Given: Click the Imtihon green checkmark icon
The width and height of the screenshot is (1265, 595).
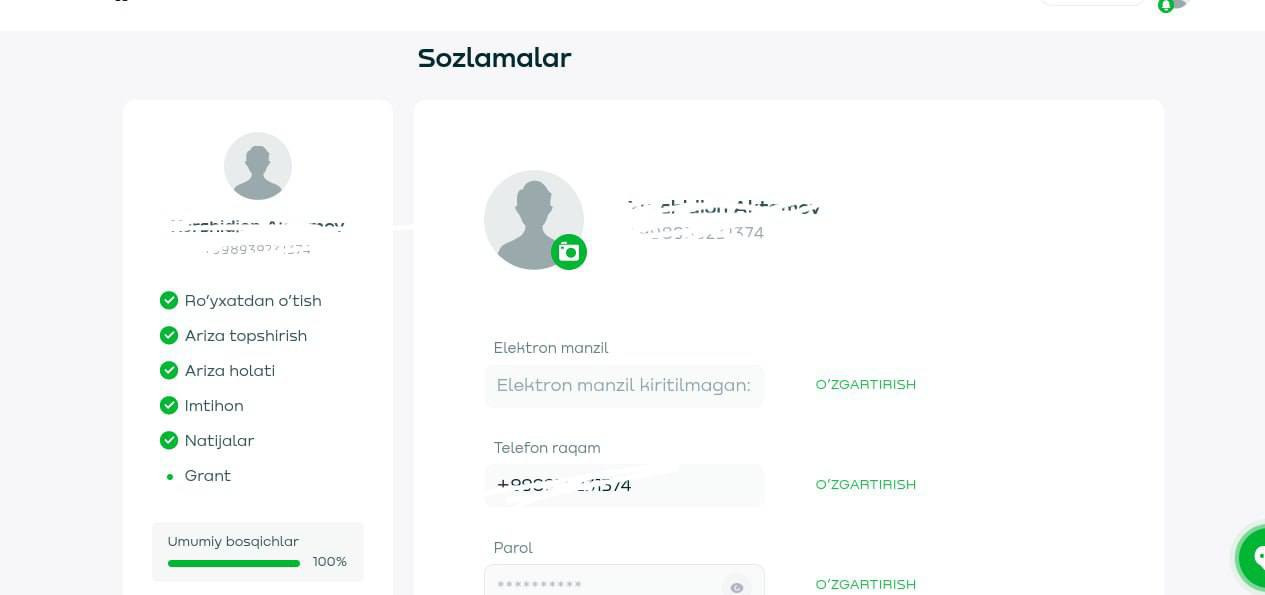Looking at the screenshot, I should click(169, 405).
